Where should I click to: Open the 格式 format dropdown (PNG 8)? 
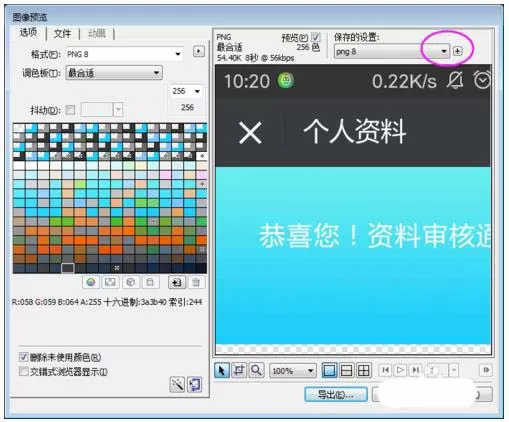click(125, 54)
